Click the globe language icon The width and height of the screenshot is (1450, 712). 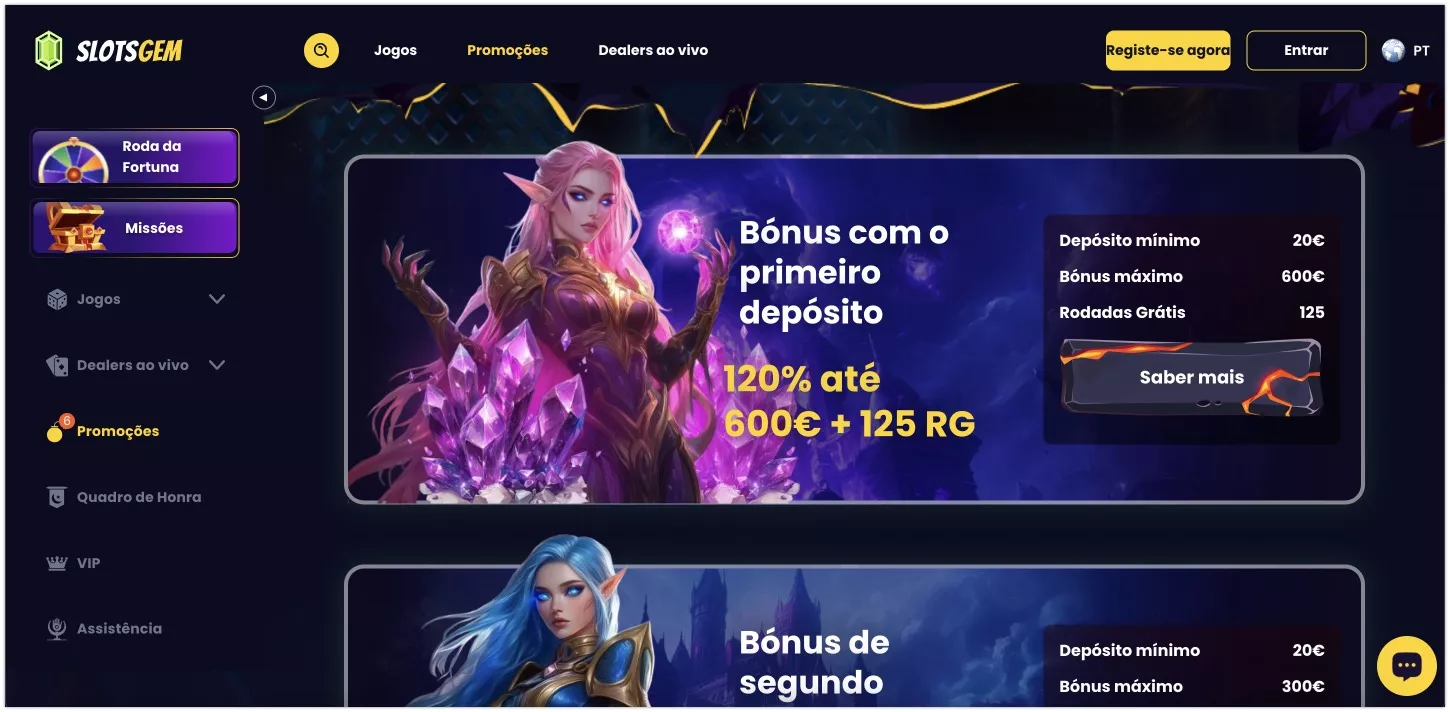click(x=1393, y=50)
